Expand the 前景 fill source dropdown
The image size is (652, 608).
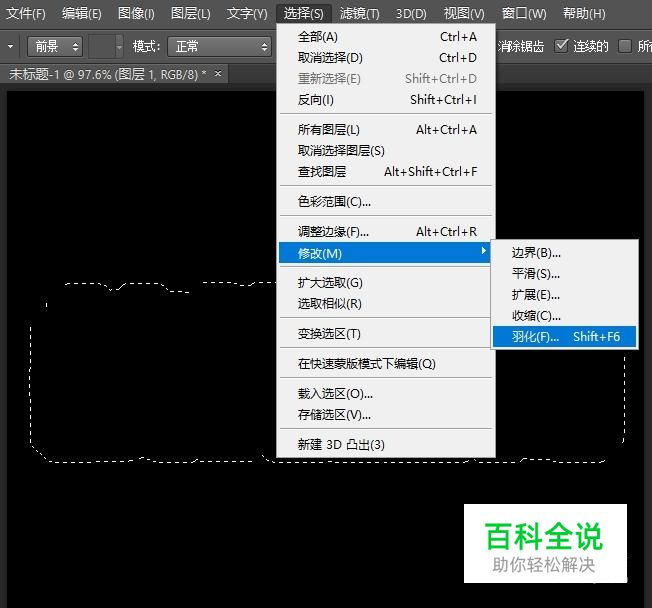55,46
